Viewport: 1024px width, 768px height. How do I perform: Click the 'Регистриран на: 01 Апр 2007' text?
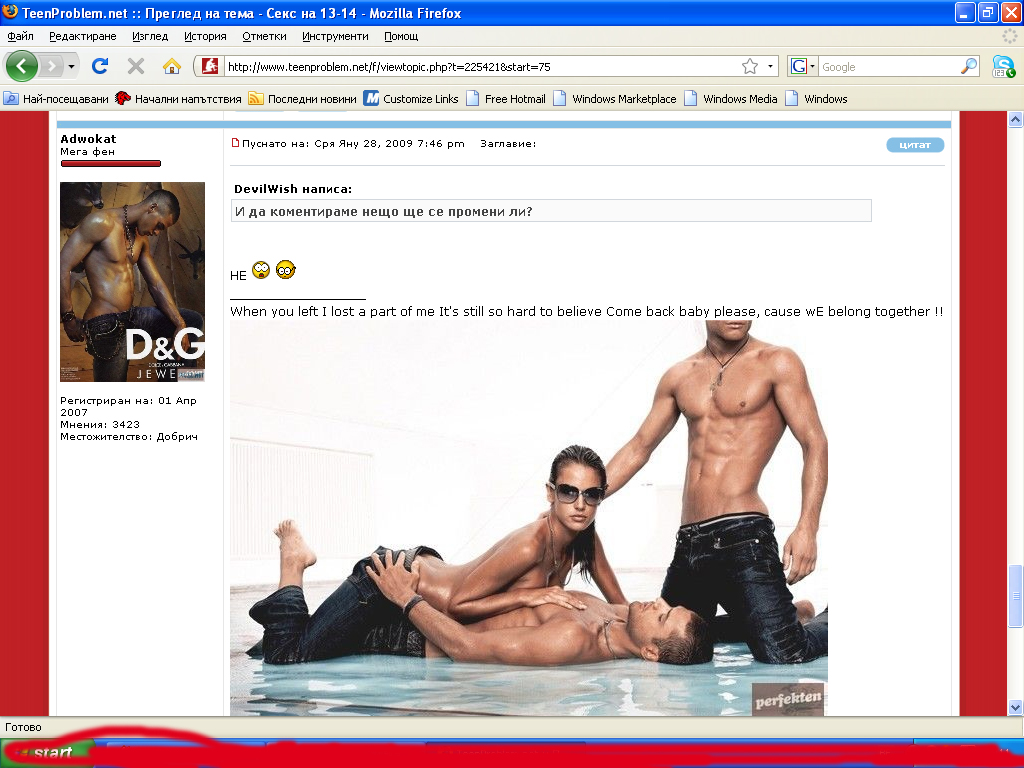pos(128,406)
